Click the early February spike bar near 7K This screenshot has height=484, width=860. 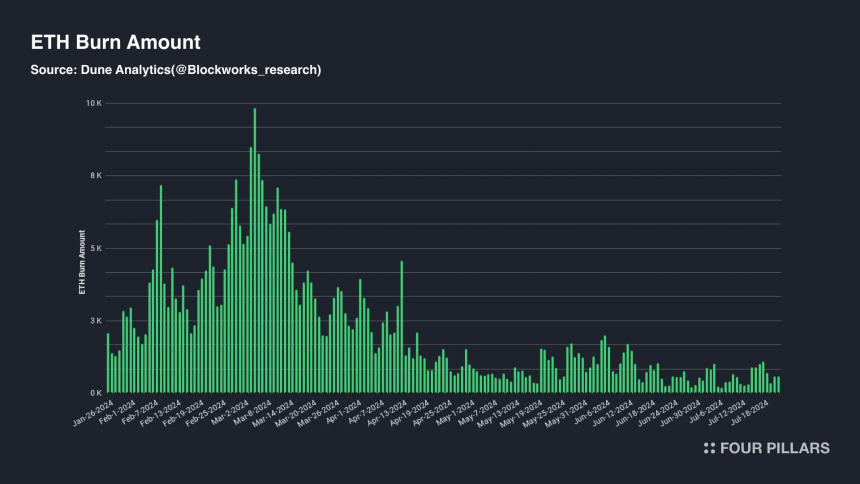click(x=161, y=289)
